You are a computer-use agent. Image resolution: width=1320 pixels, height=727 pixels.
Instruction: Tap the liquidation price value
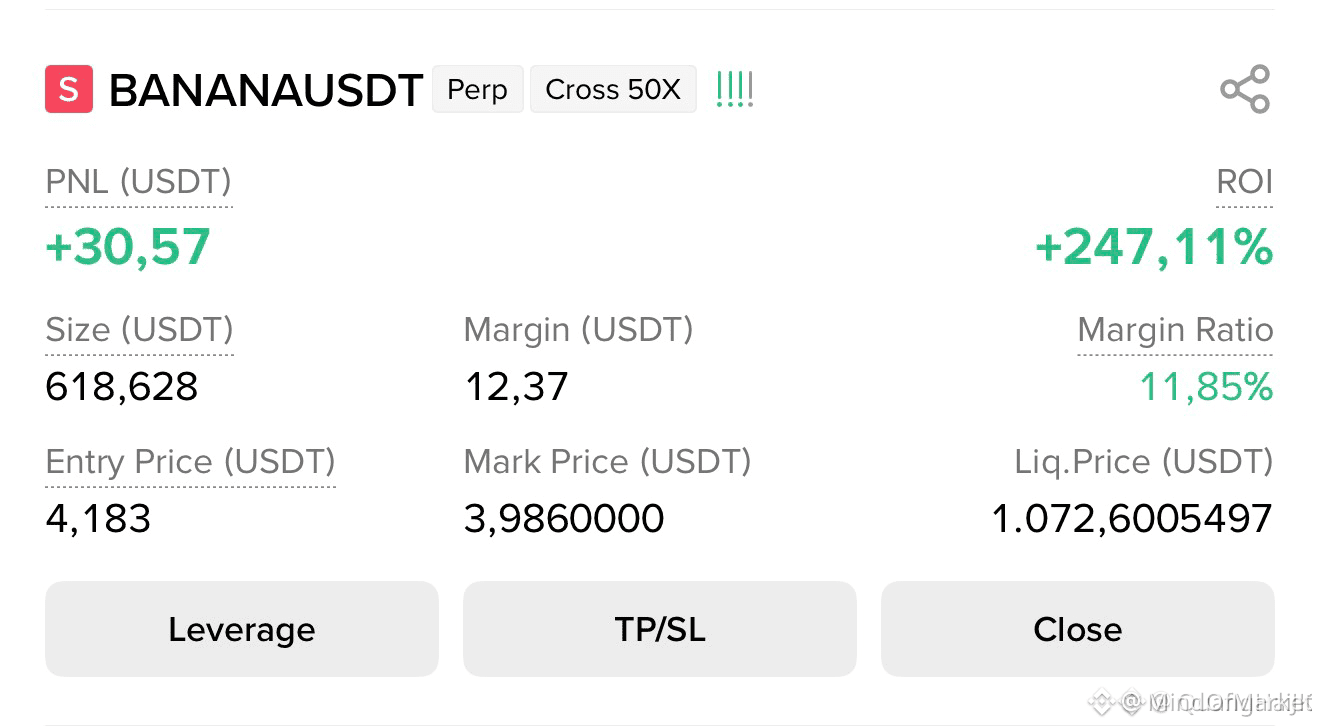pyautogui.click(x=1132, y=519)
